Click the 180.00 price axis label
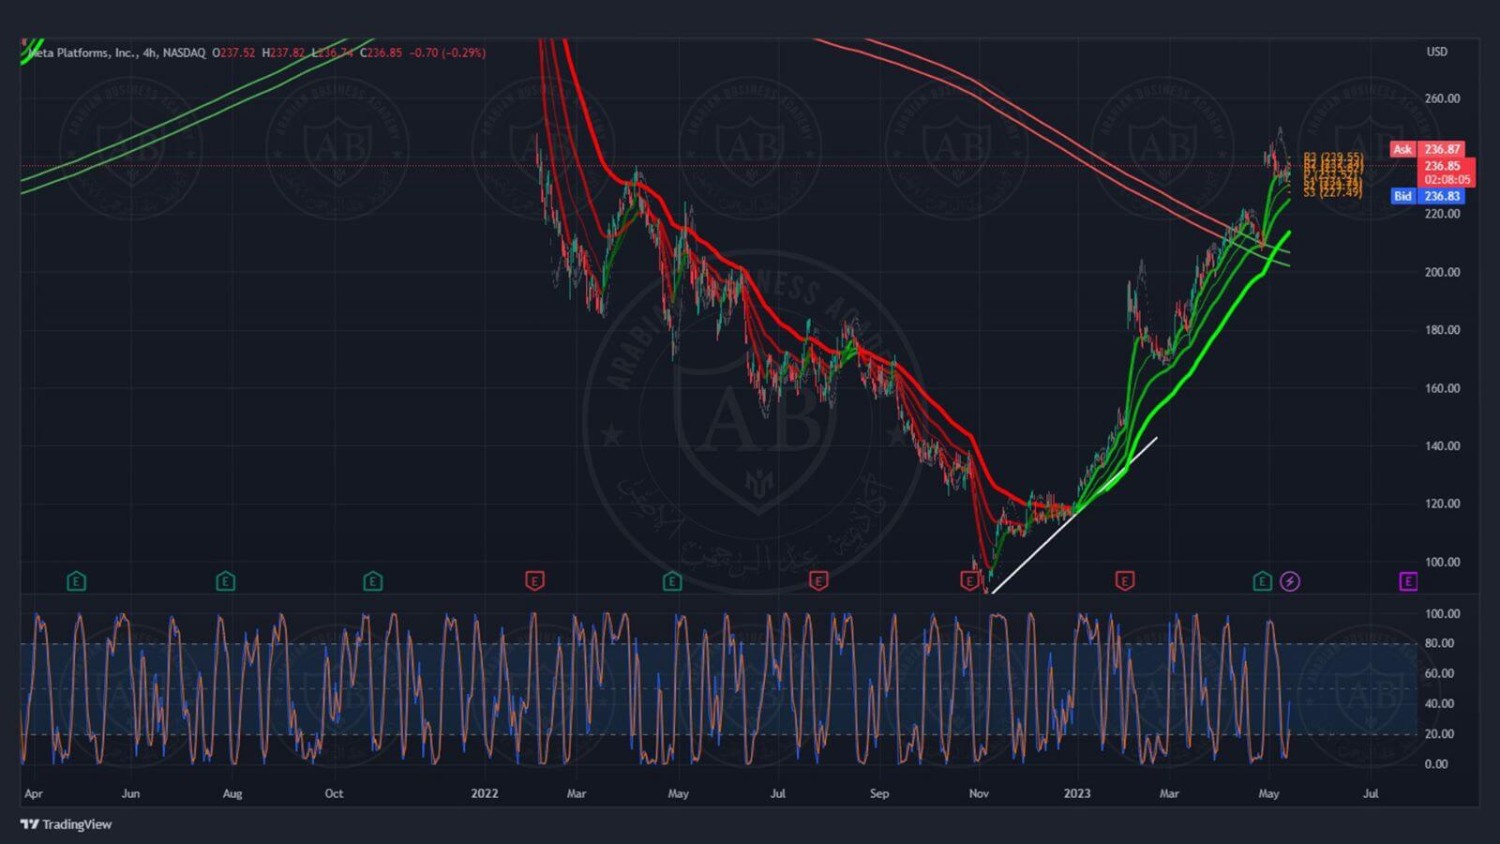The height and width of the screenshot is (844, 1500). click(x=1442, y=330)
